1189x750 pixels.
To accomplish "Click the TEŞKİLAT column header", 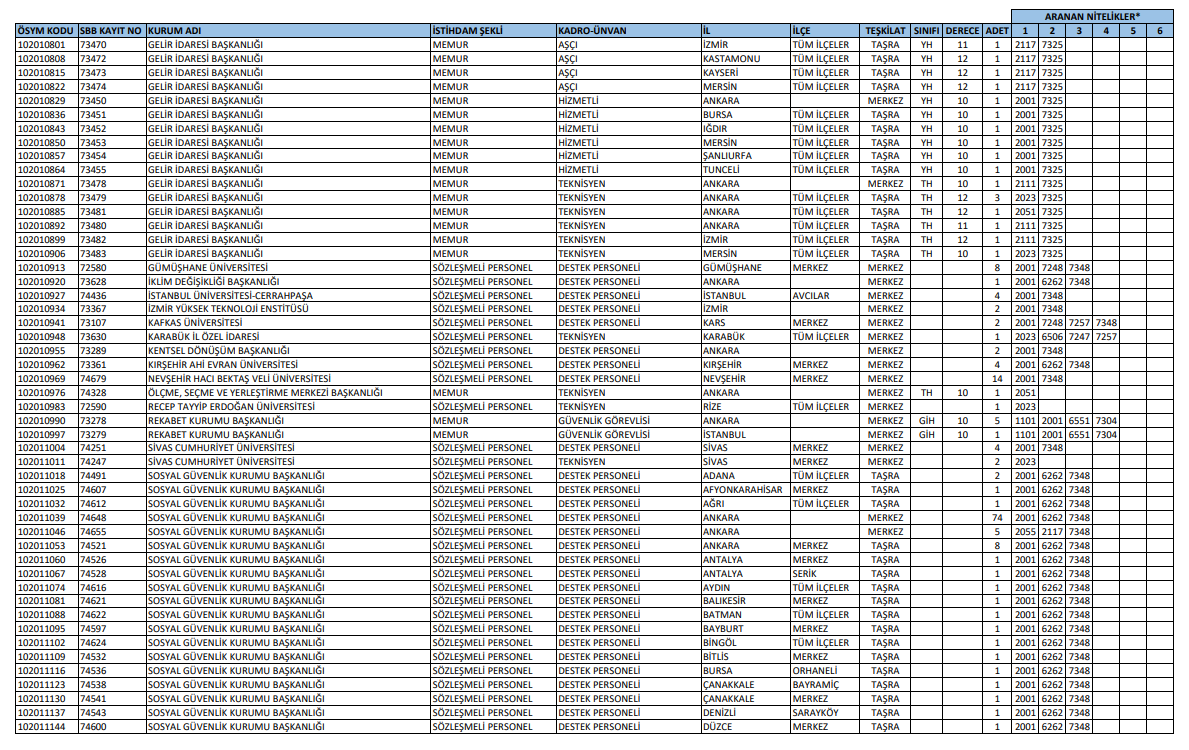I will pos(885,31).
